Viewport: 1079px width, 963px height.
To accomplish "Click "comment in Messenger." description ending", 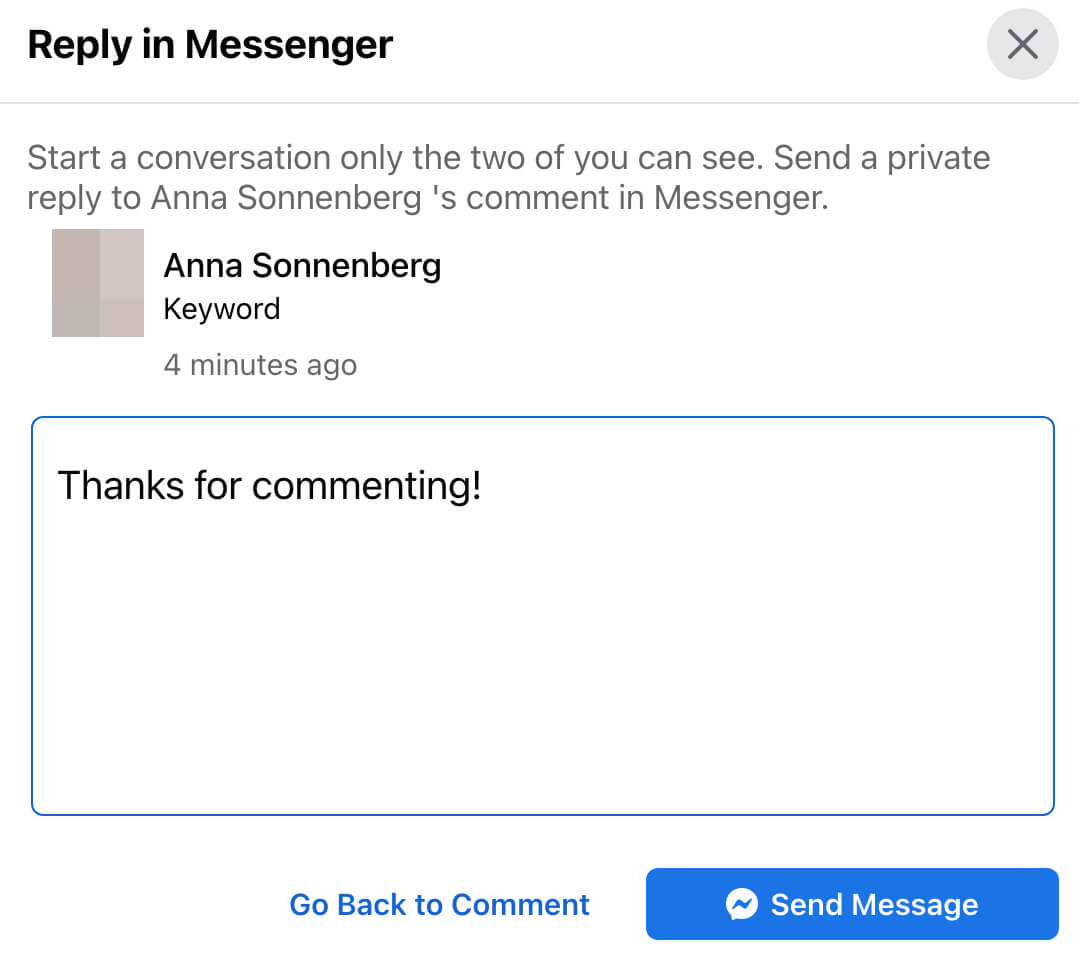I will click(648, 198).
